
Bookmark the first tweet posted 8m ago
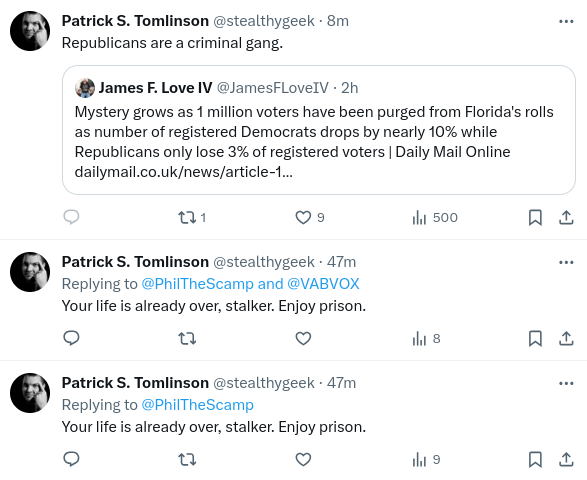(535, 218)
